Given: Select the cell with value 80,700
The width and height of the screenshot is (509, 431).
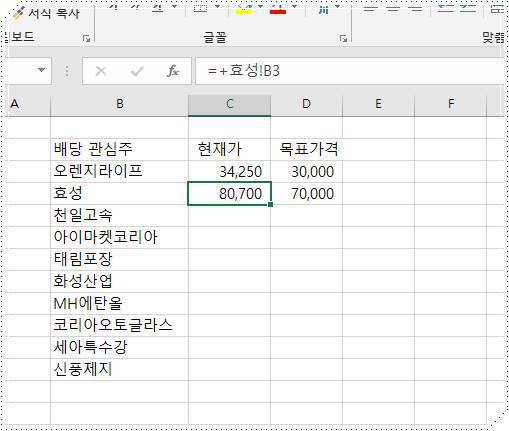Looking at the screenshot, I should click(229, 193).
